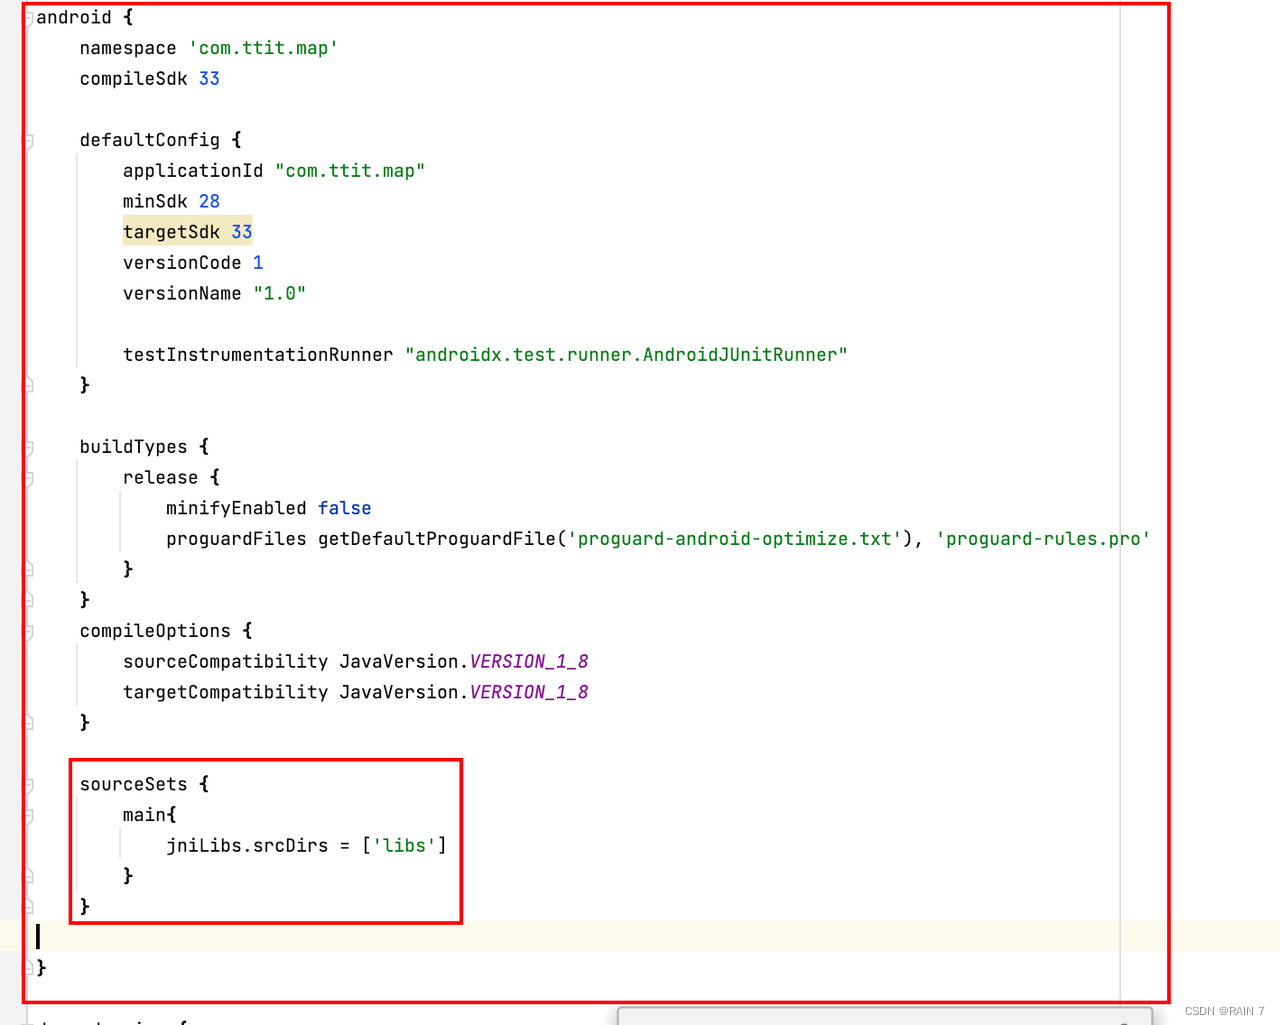Click the minifyEnabled false value

(x=344, y=509)
